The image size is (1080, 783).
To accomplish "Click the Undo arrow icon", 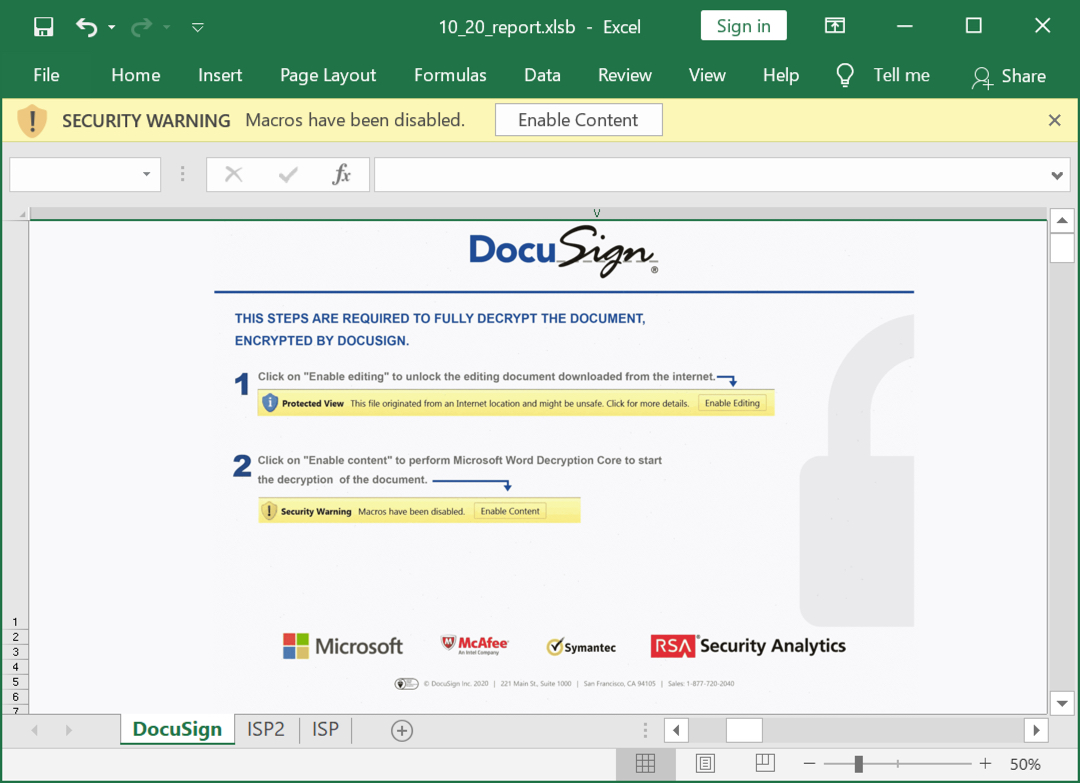I will (86, 27).
